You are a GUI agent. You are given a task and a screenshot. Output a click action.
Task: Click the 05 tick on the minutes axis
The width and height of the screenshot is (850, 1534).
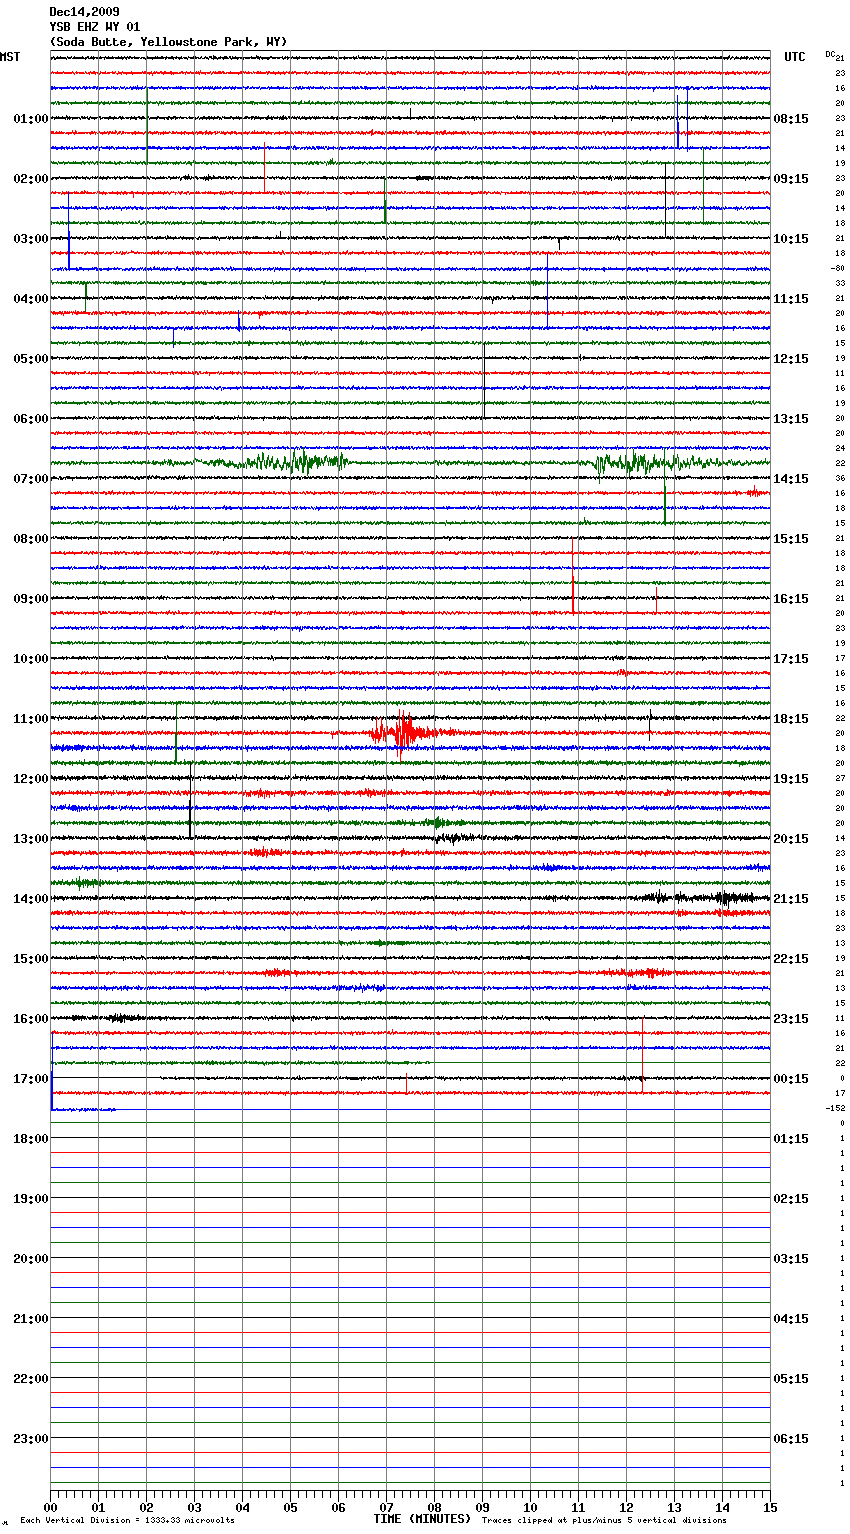[x=290, y=1507]
